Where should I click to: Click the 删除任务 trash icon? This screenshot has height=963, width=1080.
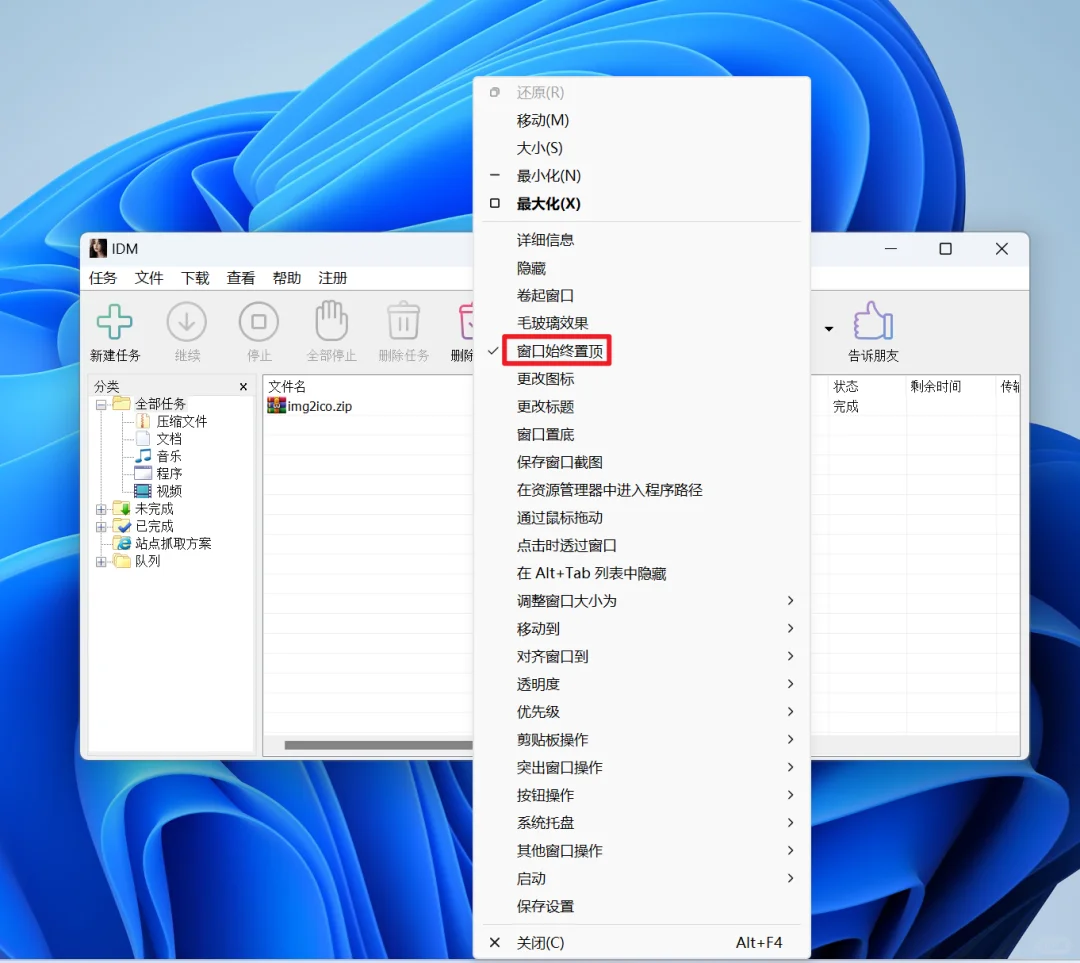402,318
